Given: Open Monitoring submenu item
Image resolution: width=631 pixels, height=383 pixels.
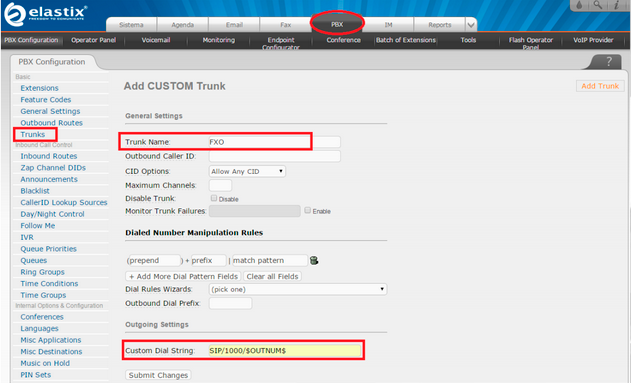Looking at the screenshot, I should tap(219, 40).
